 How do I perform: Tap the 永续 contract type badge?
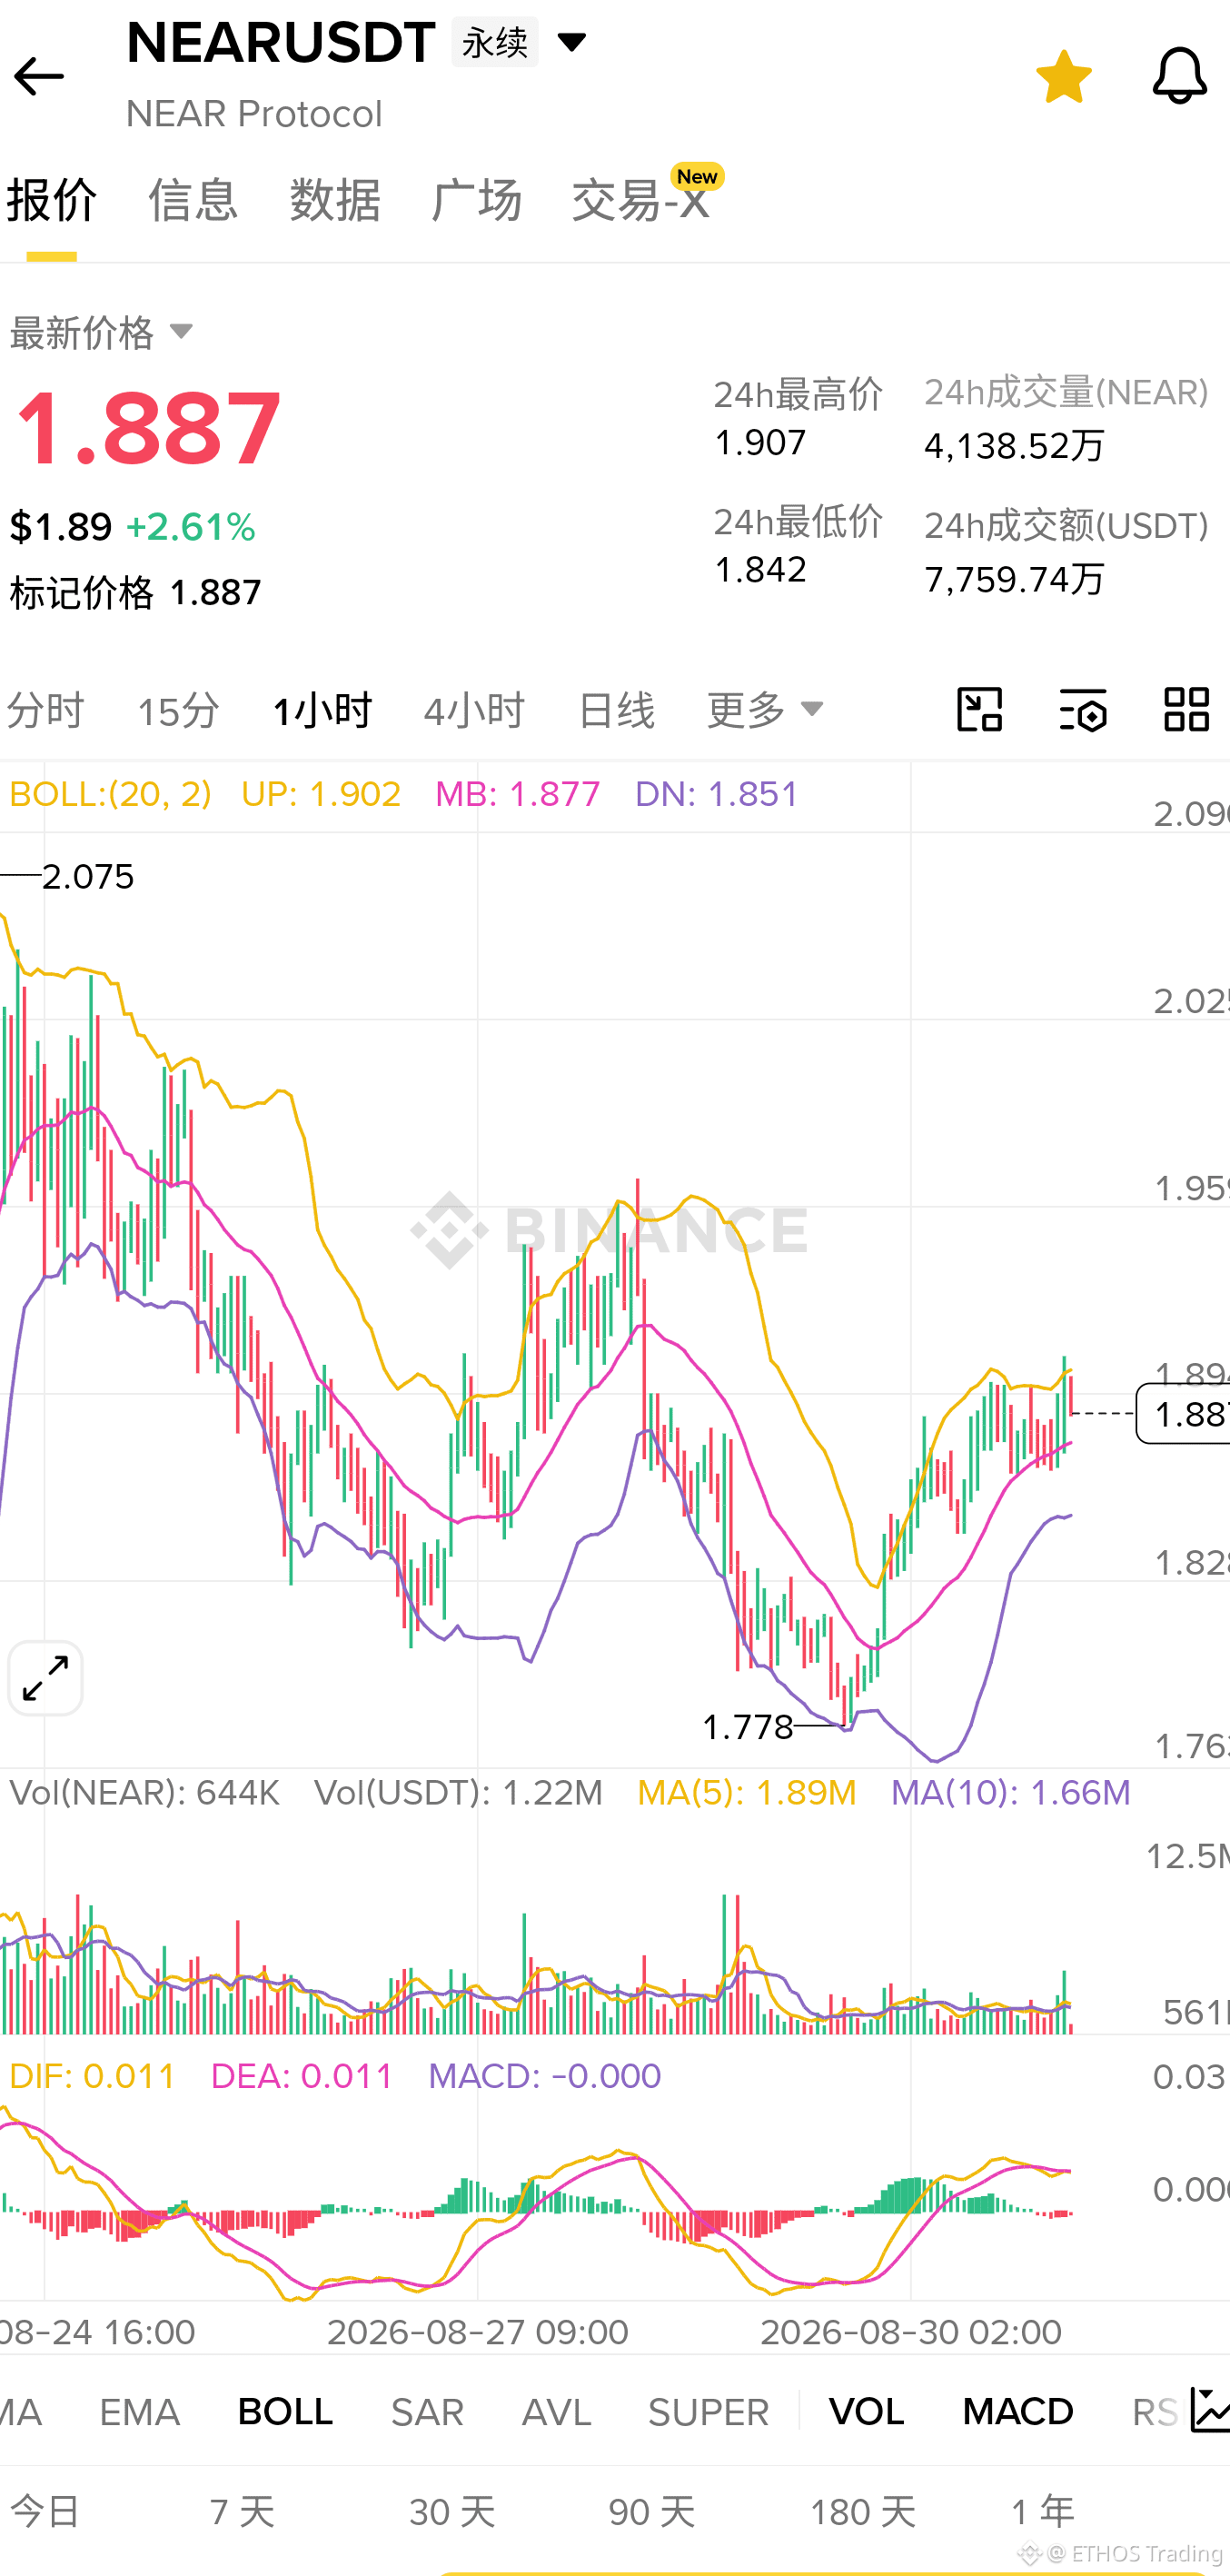coord(494,42)
